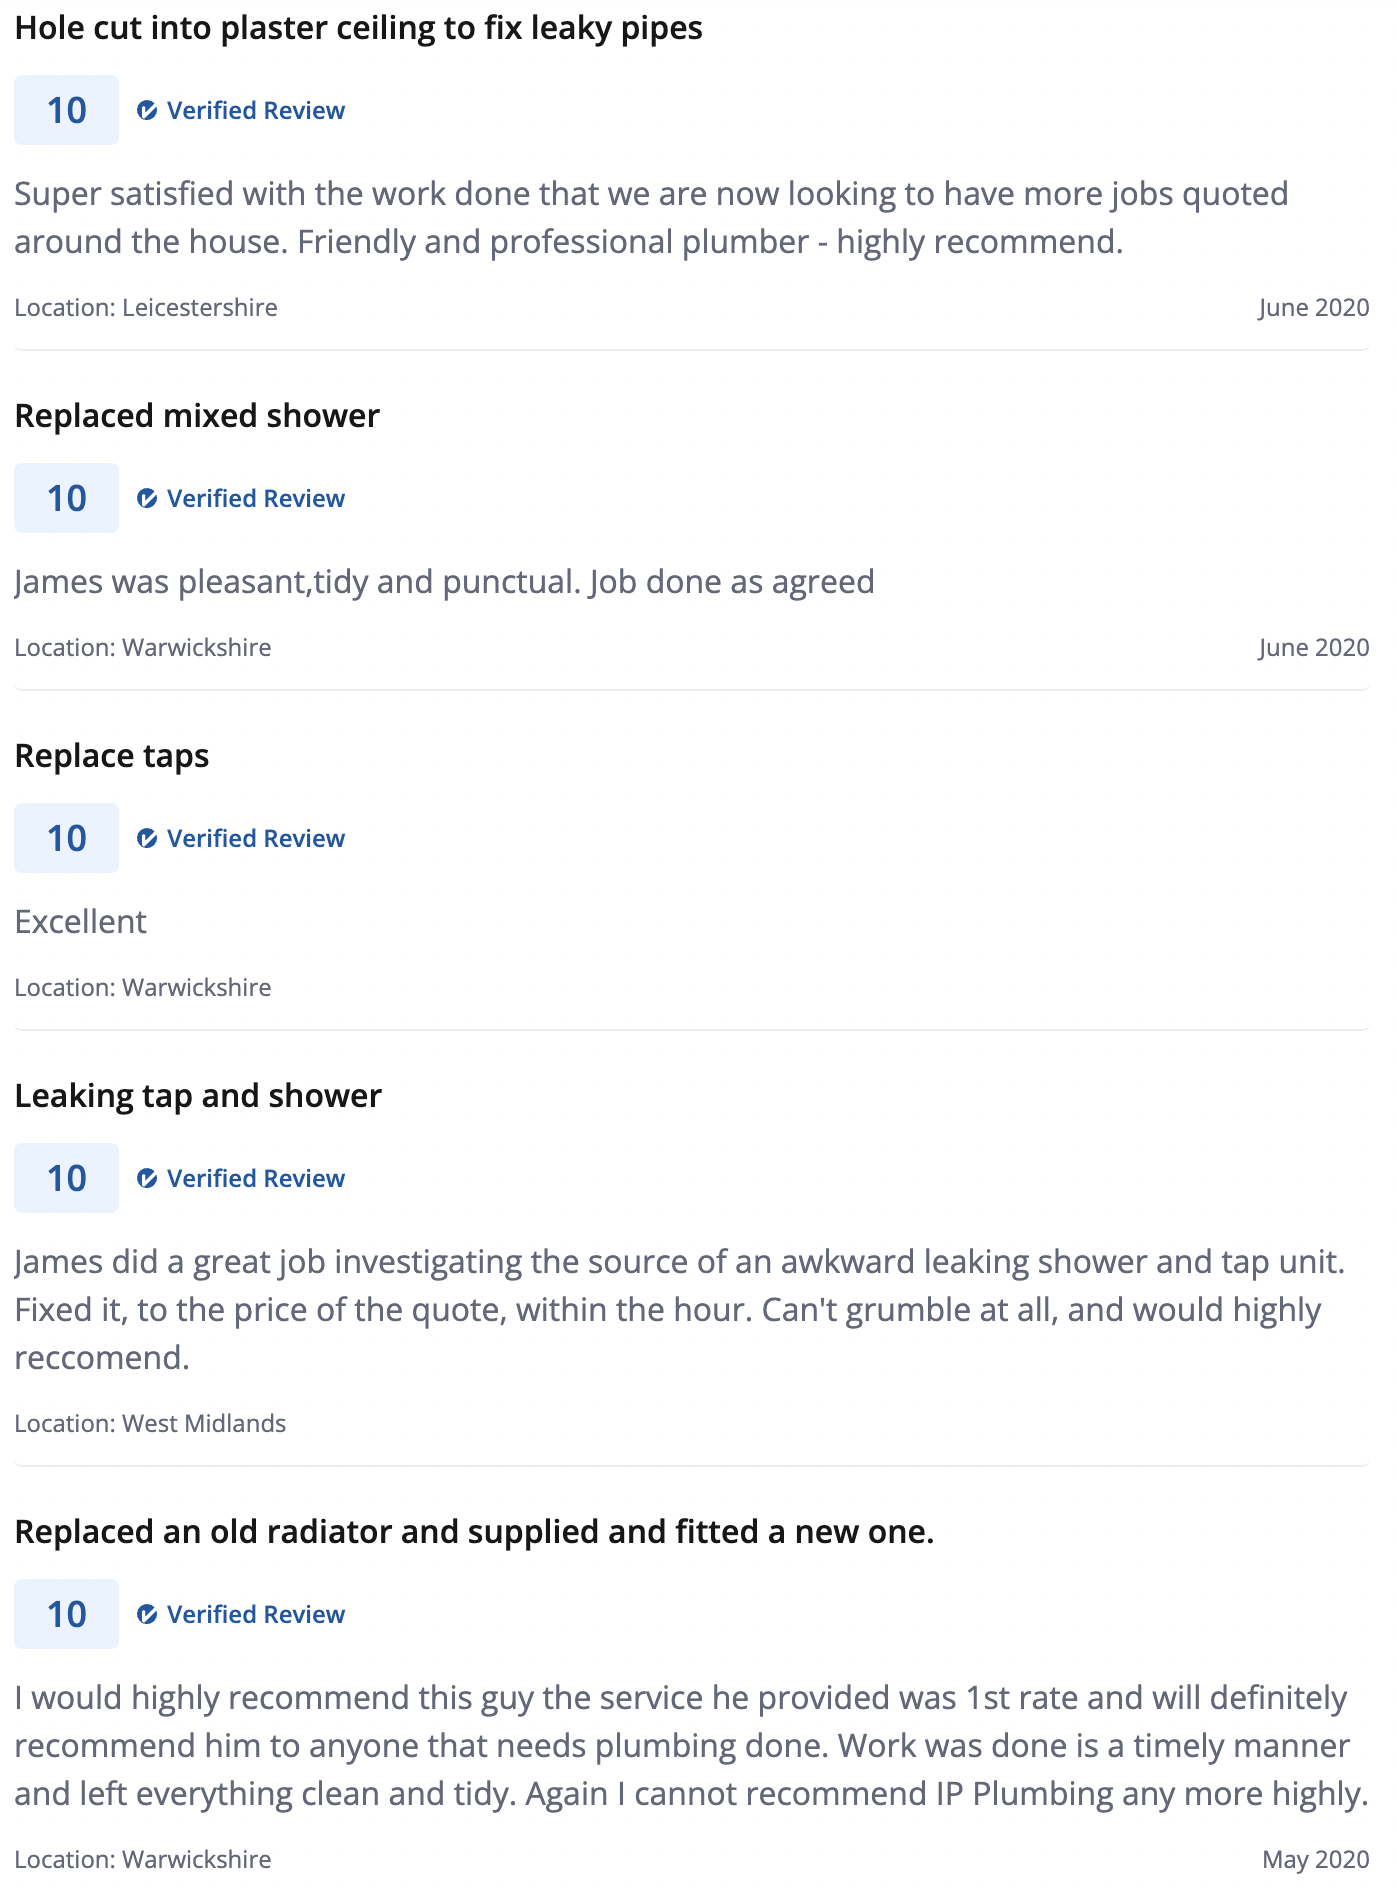Click the 10 score badge for Replace taps review
This screenshot has width=1396, height=1889.
coord(66,838)
